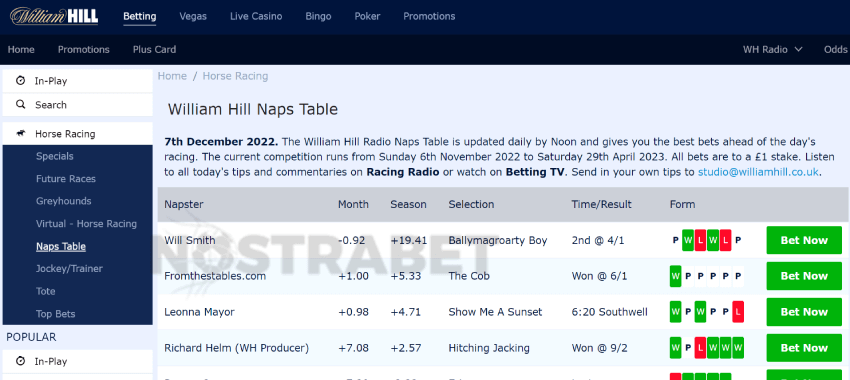Click the red L badge in Leonna Mayor's form
This screenshot has height=380, width=850.
[738, 312]
